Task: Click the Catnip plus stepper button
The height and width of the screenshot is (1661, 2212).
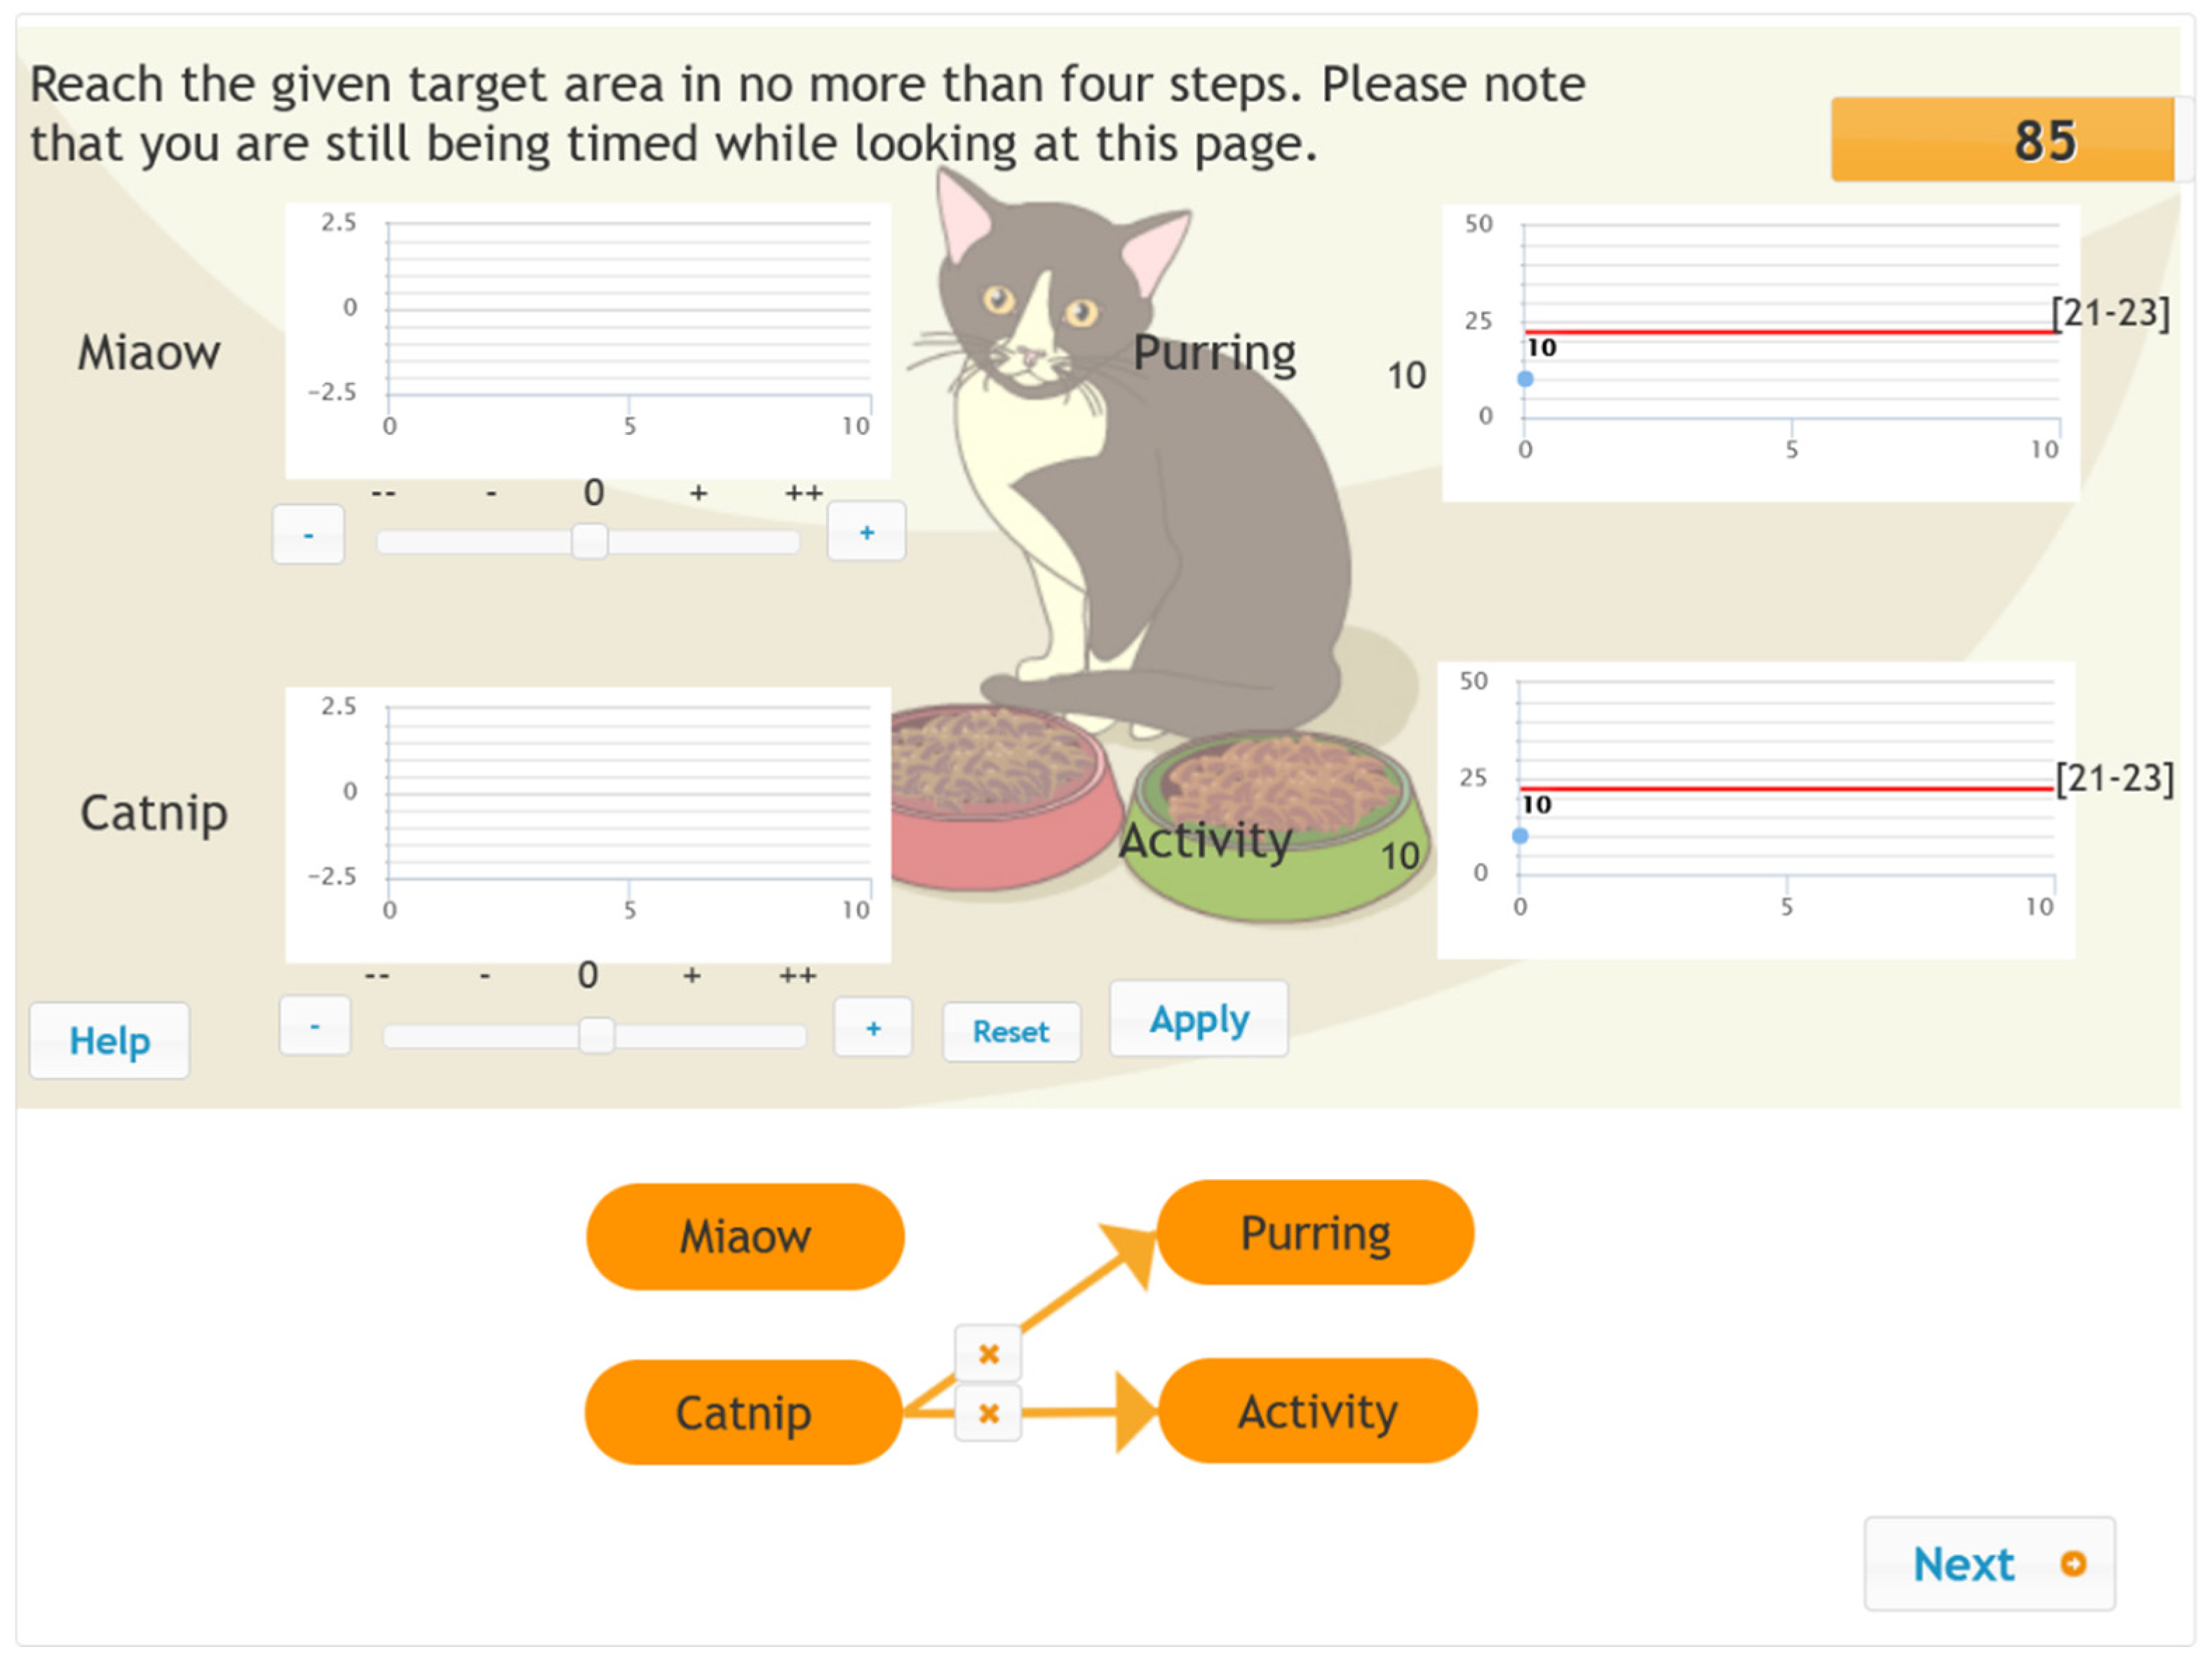Action: pyautogui.click(x=873, y=1028)
